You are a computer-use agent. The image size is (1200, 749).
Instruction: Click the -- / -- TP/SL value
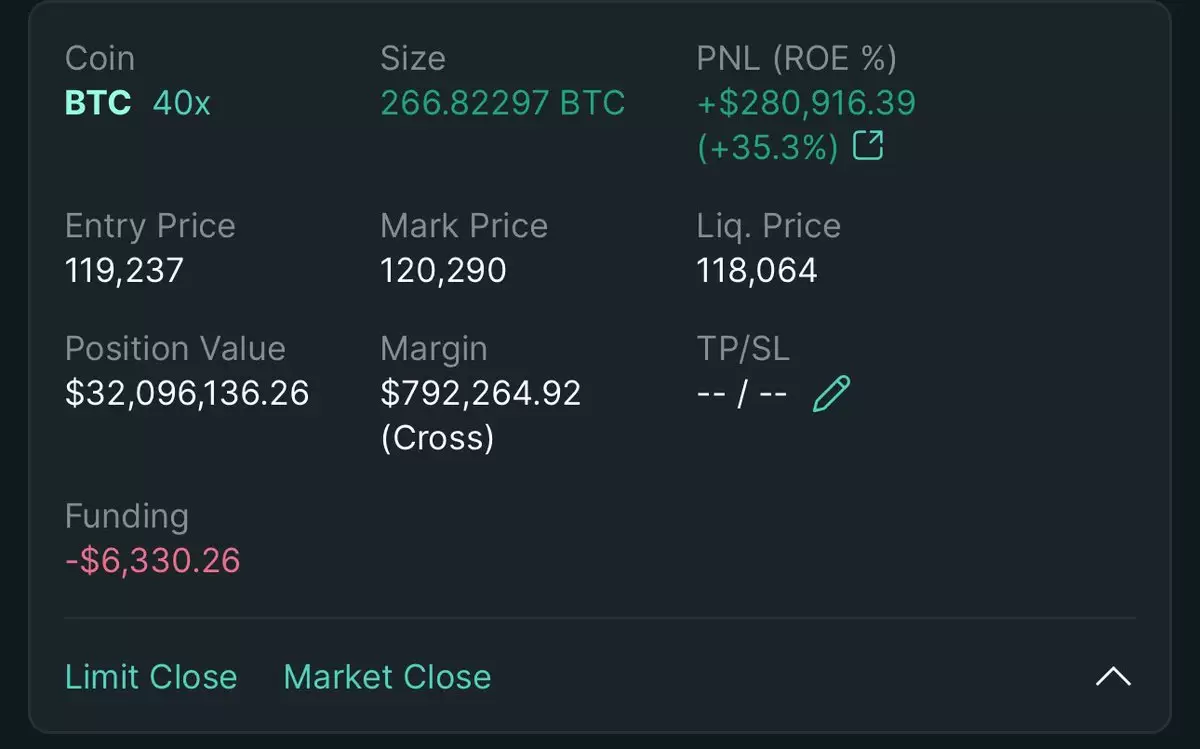[742, 394]
